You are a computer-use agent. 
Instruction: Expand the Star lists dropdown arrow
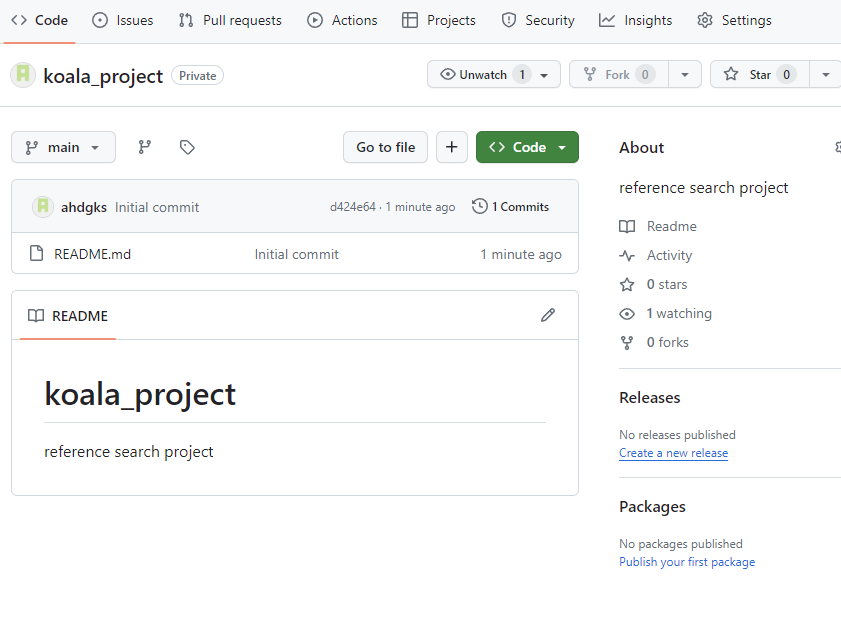(825, 75)
